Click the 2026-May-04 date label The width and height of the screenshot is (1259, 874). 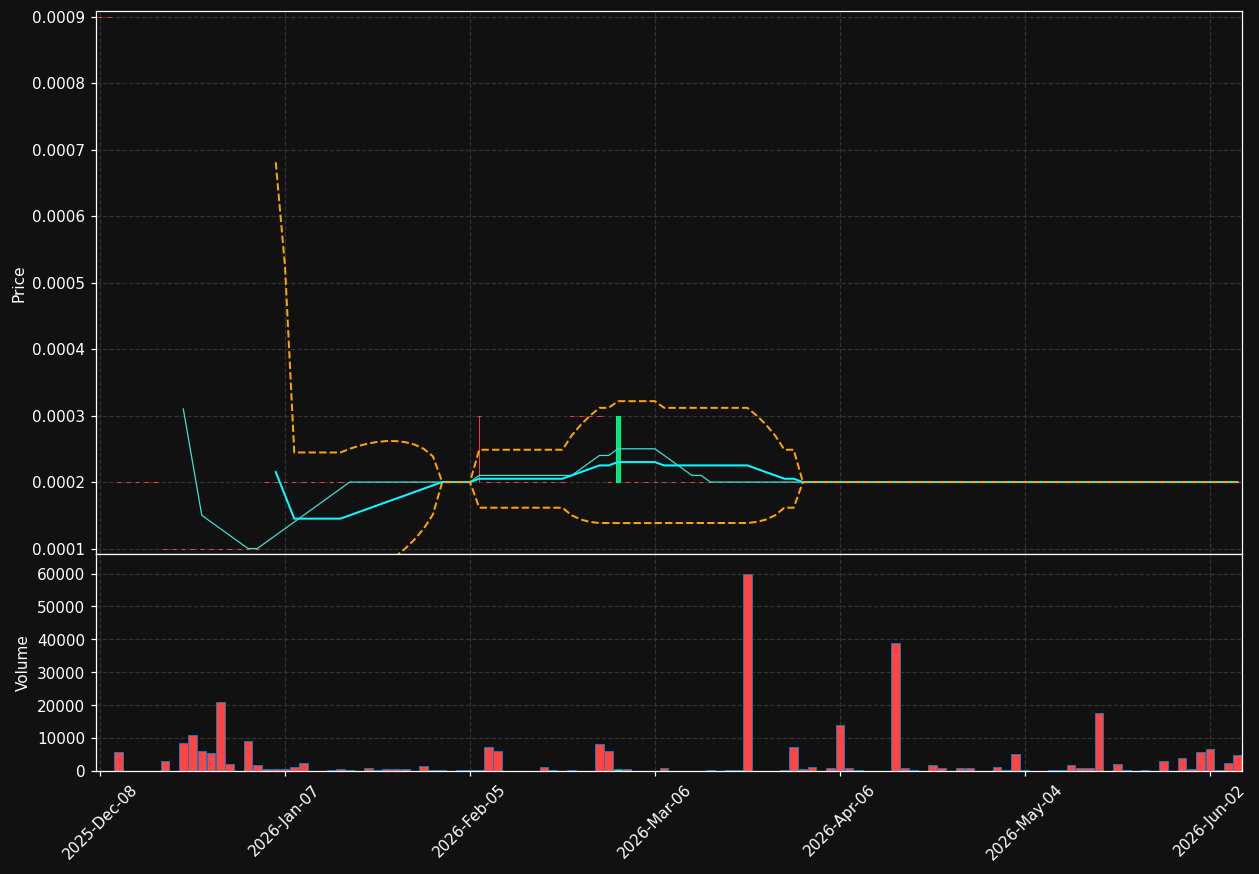[x=1024, y=822]
